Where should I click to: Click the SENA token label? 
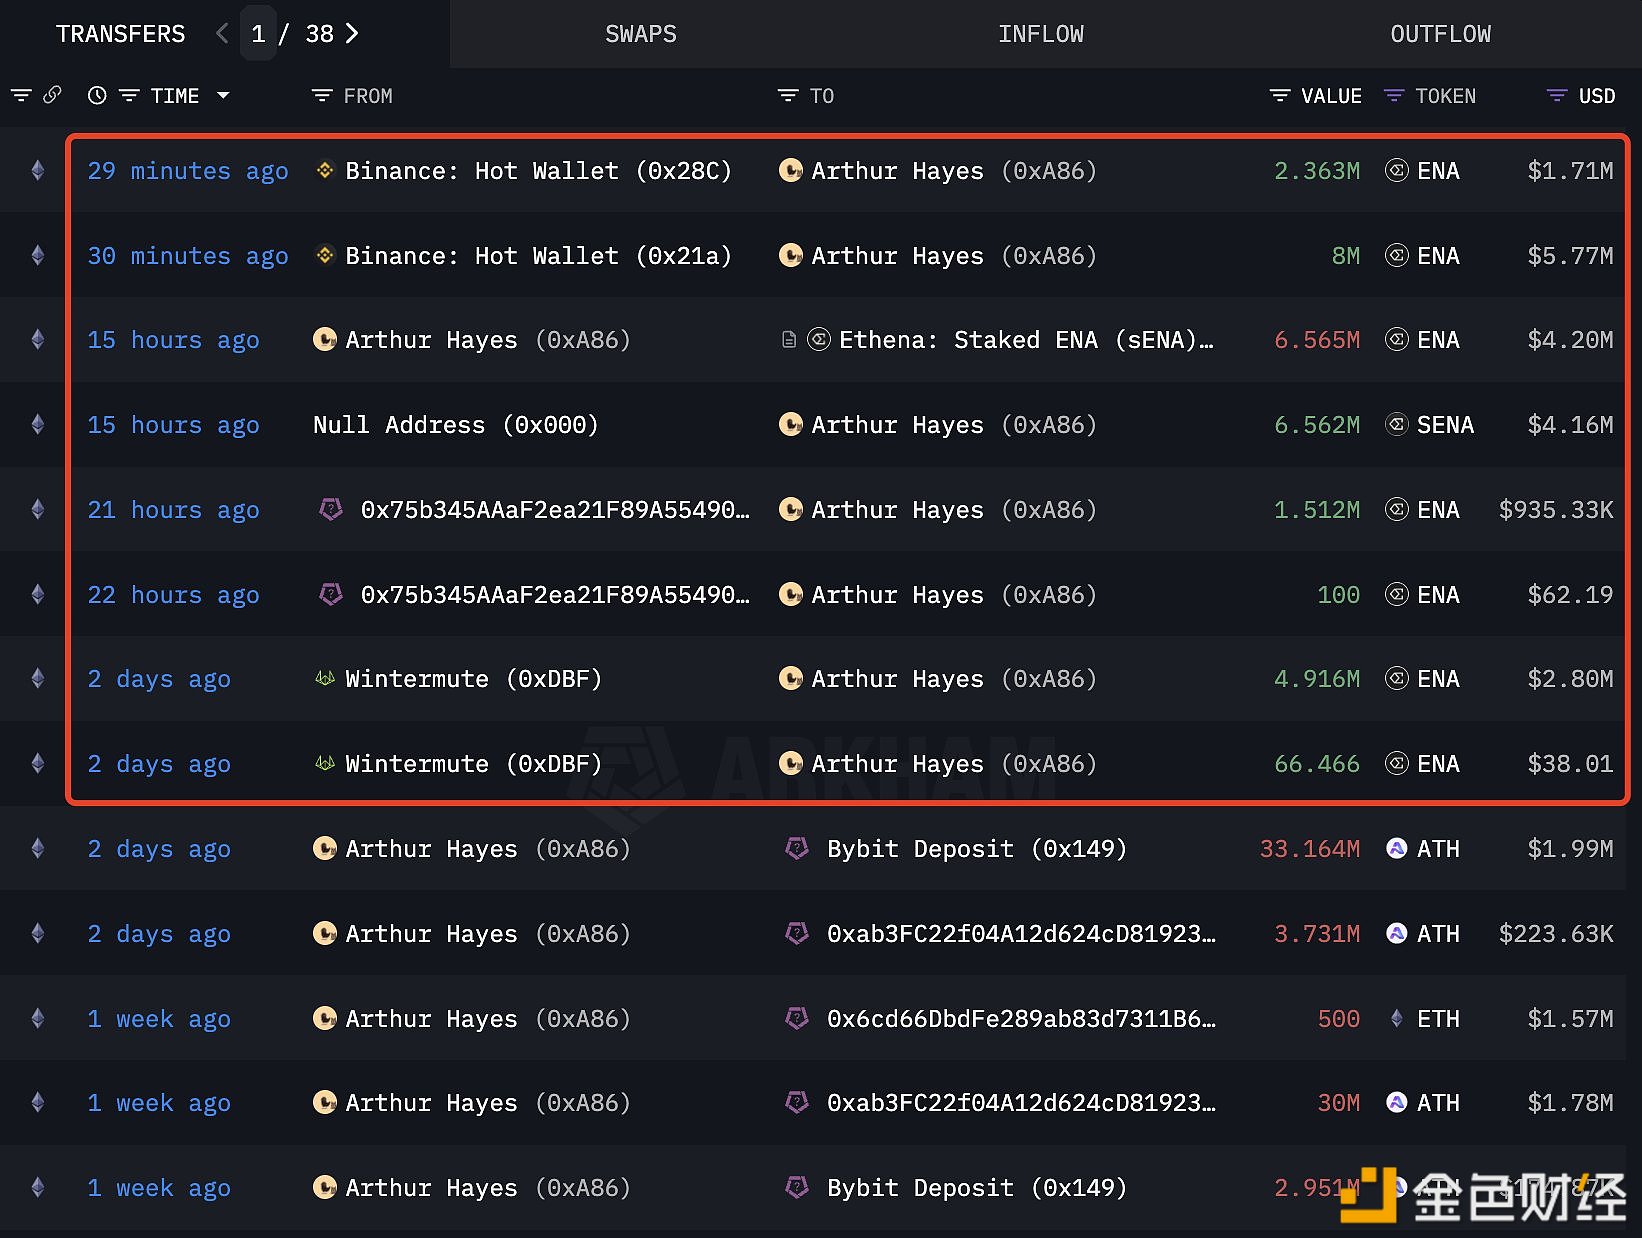point(1445,425)
